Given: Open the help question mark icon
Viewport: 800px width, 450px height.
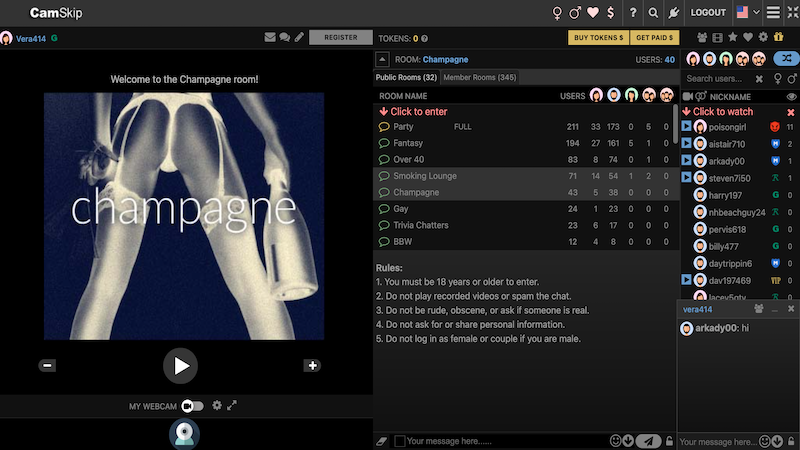Looking at the screenshot, I should (633, 12).
